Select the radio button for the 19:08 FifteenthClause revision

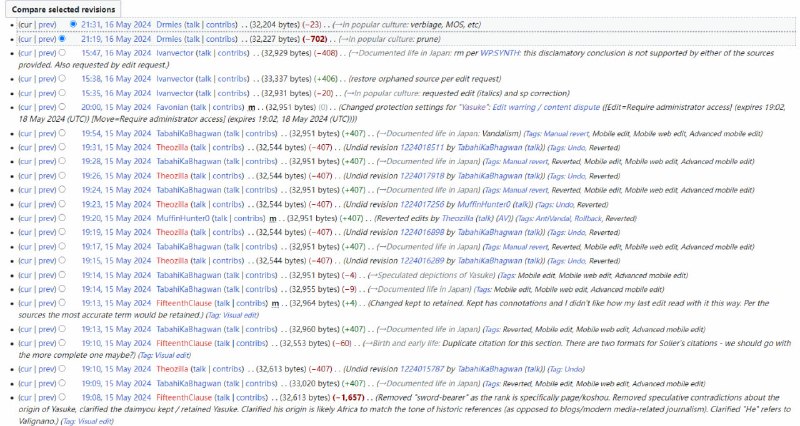point(62,397)
